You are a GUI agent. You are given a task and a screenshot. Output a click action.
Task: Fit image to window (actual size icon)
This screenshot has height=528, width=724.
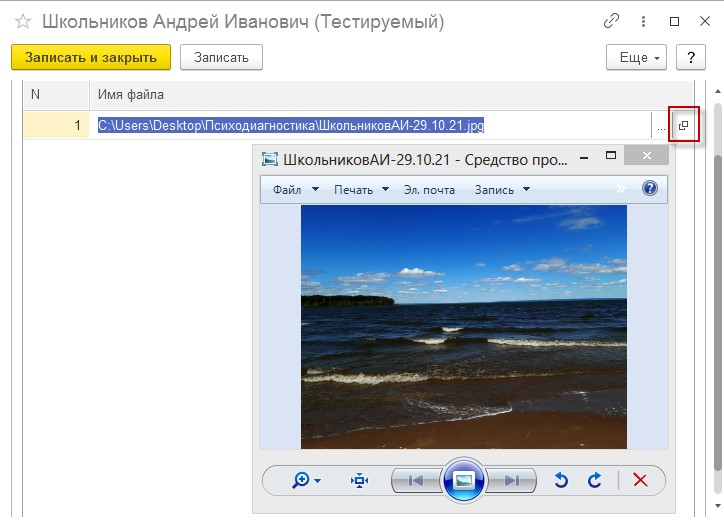[359, 481]
